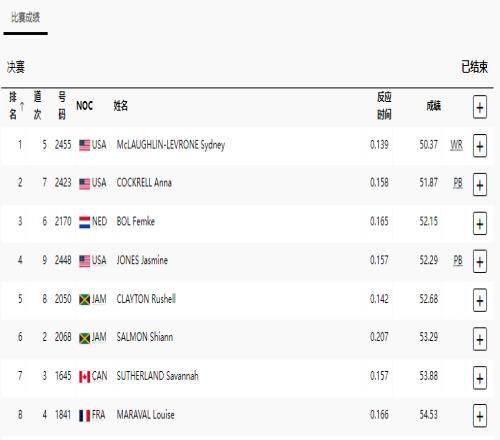Expand details for SUTHERLAND Savannah's row

[x=480, y=378]
